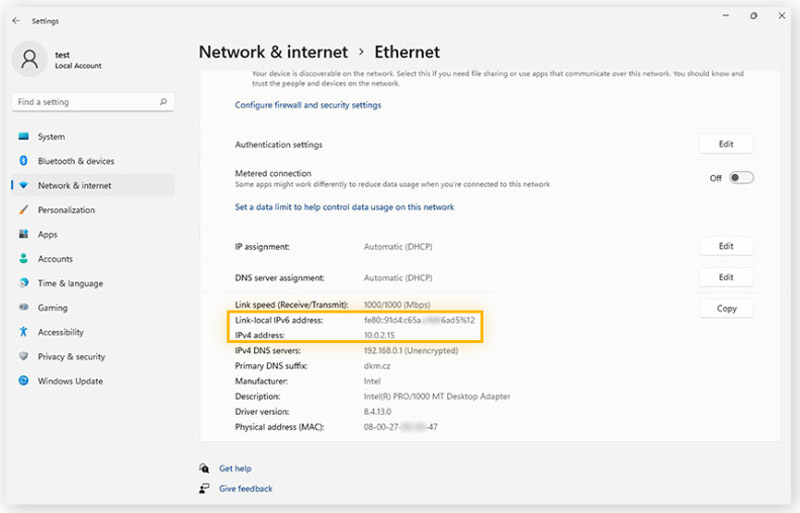Screen dimensions: 800x513
Task: Open Gaming settings via its icon
Action: tap(23, 308)
